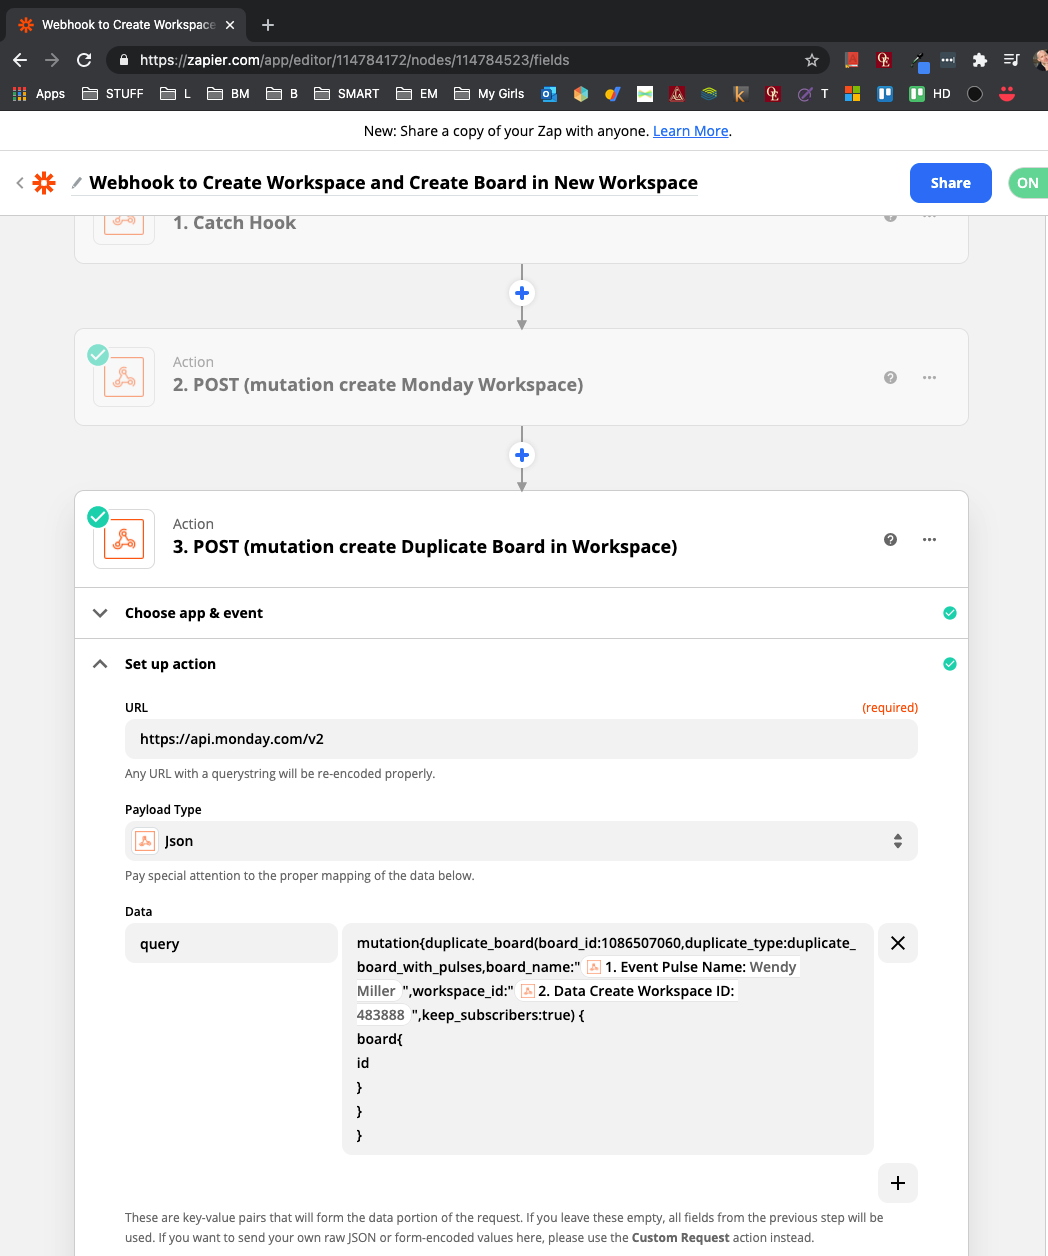Reload the browser page
Image resolution: width=1048 pixels, height=1256 pixels.
point(84,60)
